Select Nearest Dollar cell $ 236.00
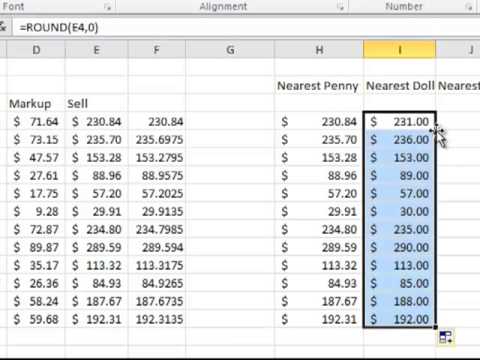 click(x=400, y=140)
